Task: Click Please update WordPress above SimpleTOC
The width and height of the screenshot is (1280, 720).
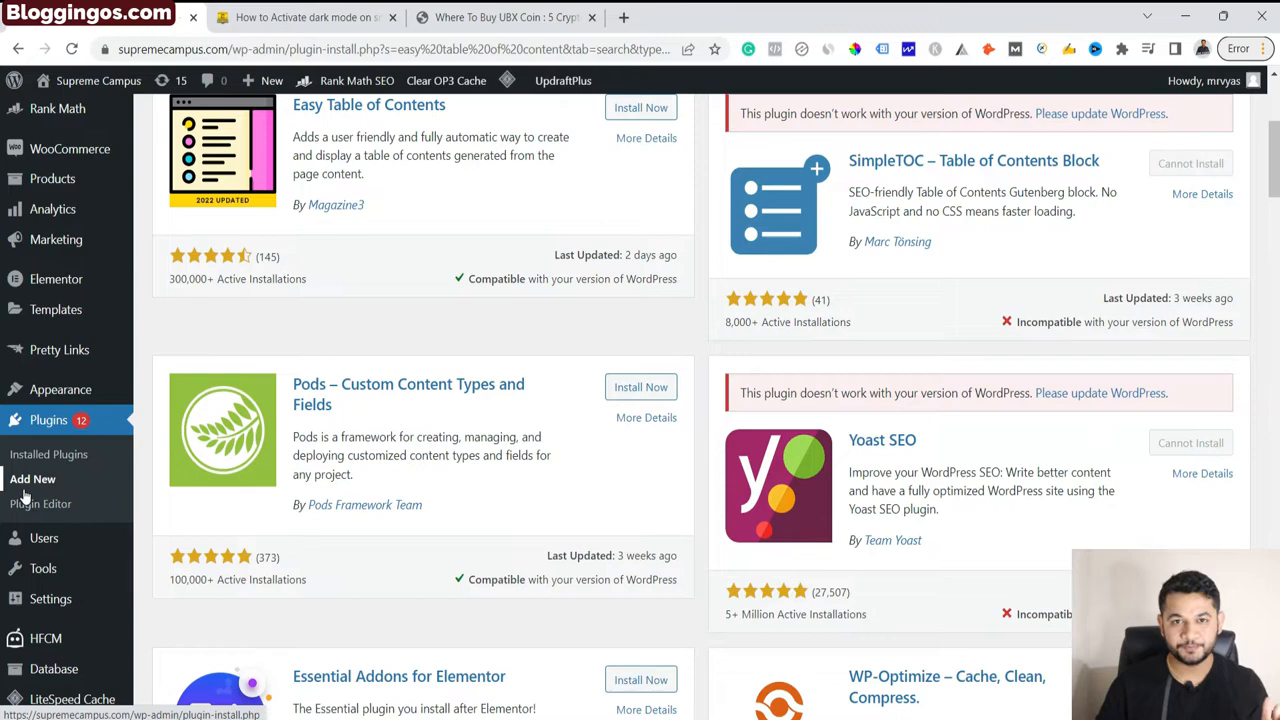Action: coord(1100,114)
